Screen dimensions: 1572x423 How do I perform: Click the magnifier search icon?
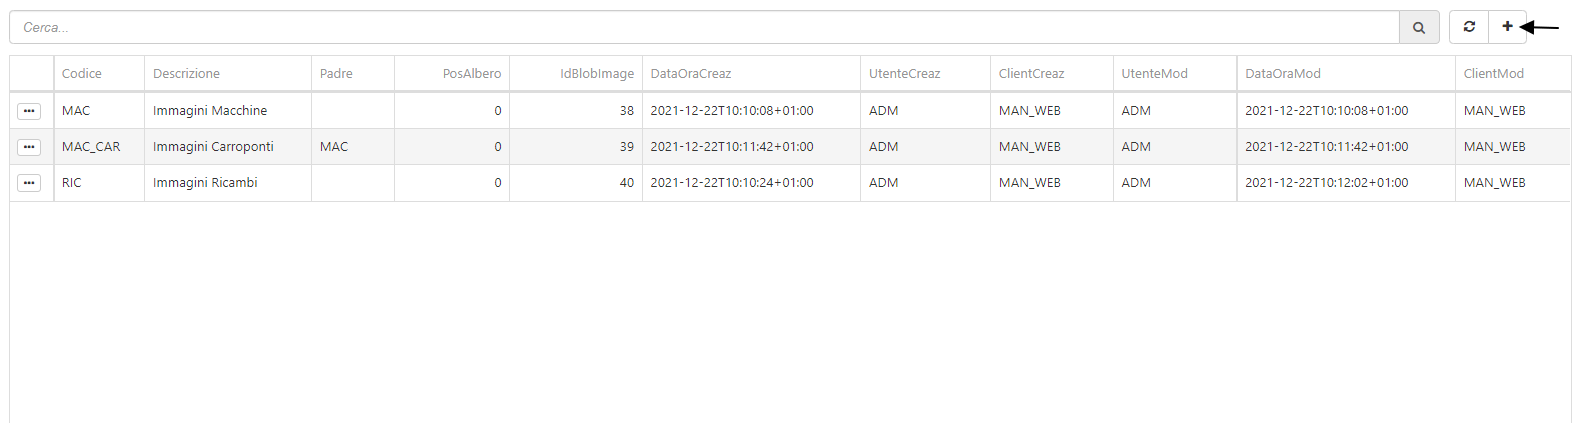[1419, 28]
